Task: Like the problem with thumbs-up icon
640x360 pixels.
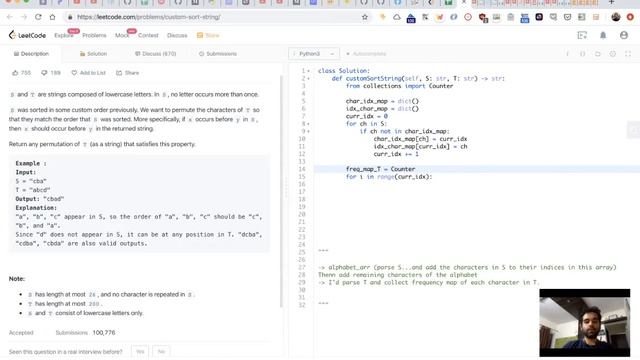Action: [x=15, y=73]
